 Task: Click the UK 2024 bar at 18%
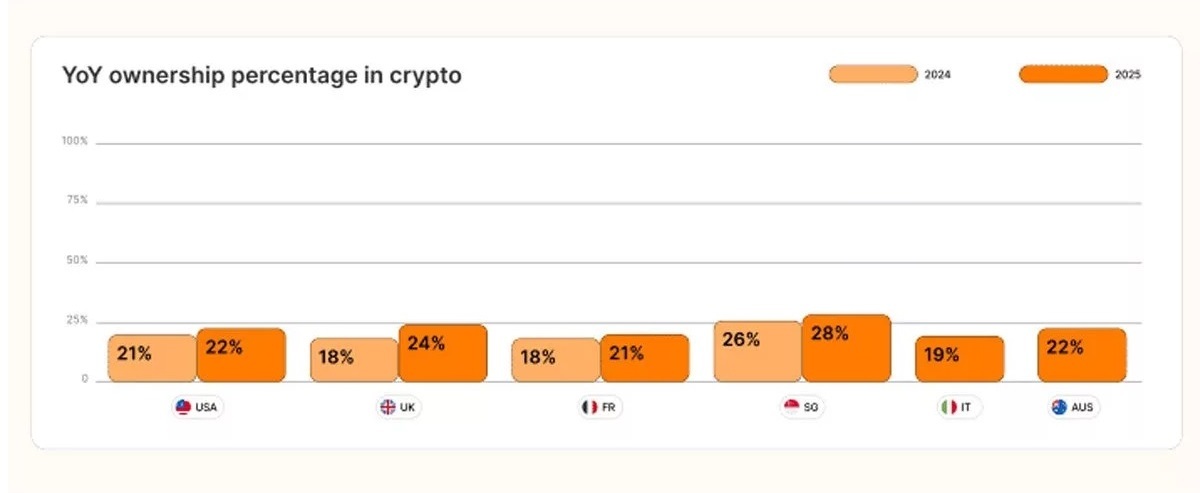point(354,360)
